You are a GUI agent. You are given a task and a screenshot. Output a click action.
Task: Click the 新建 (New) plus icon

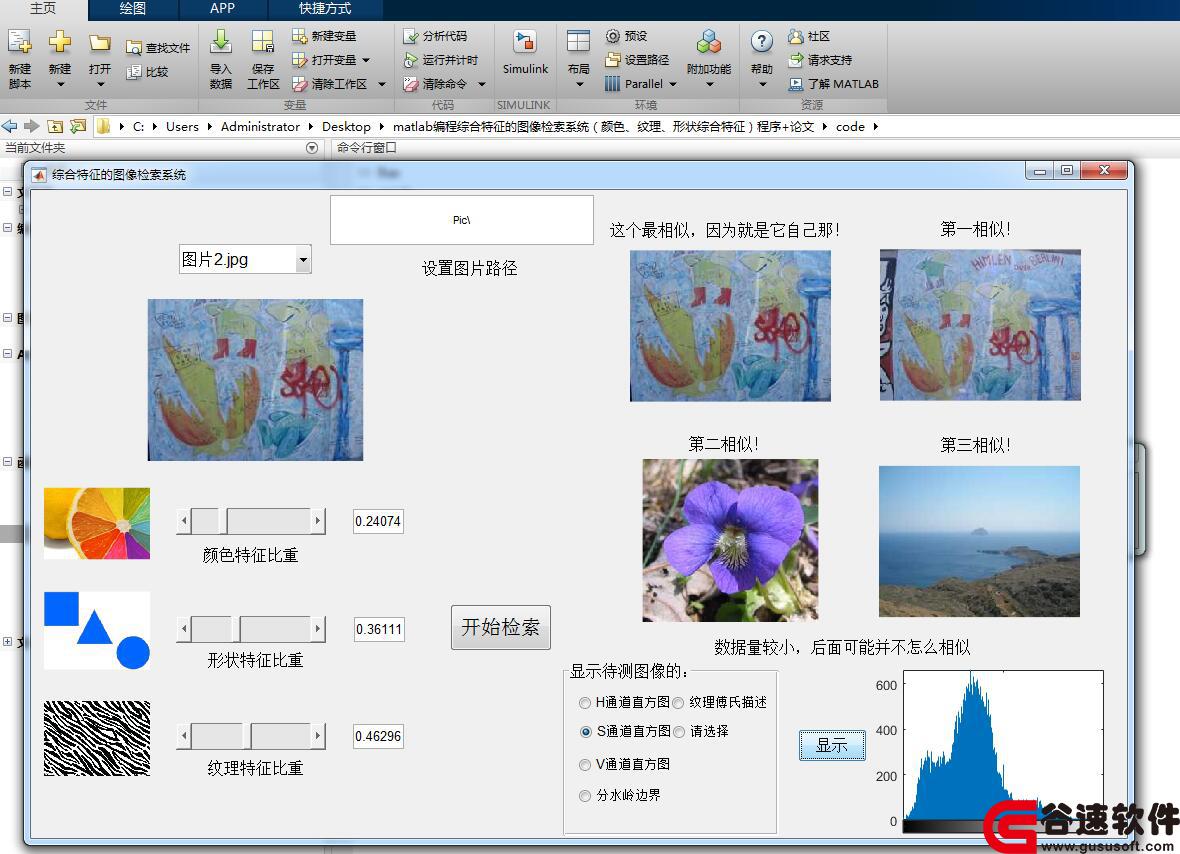(x=59, y=42)
